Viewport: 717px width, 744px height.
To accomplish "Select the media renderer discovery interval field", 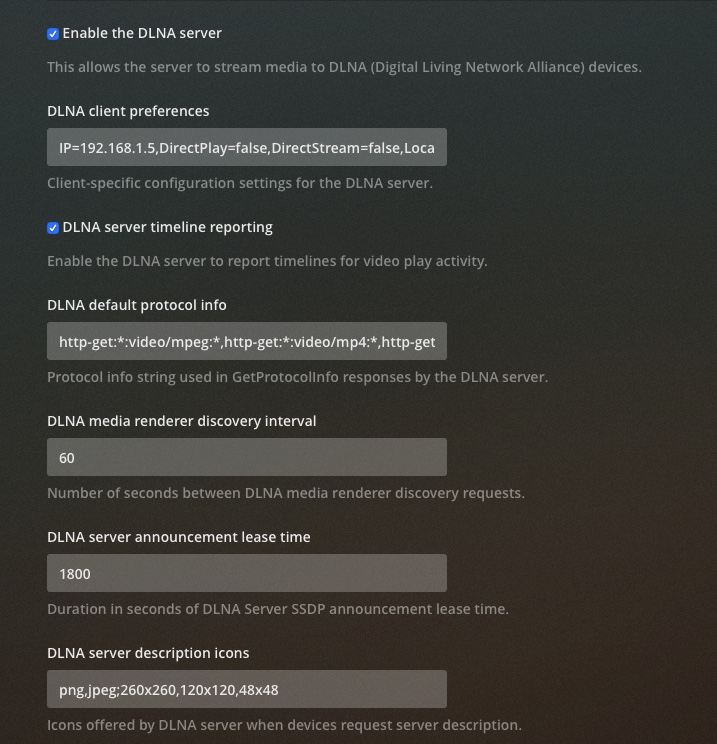I will 246,458.
